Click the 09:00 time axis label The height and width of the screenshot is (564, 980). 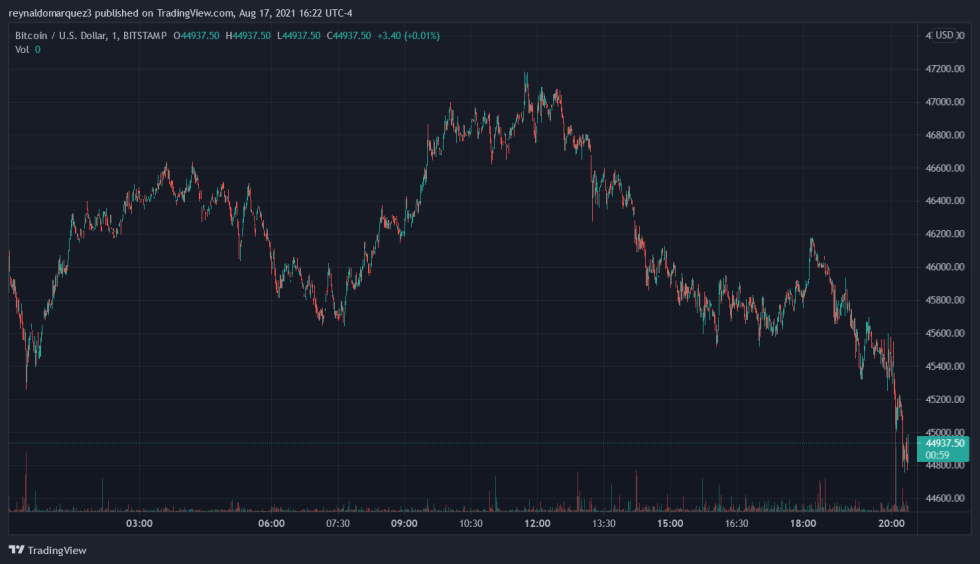[404, 523]
